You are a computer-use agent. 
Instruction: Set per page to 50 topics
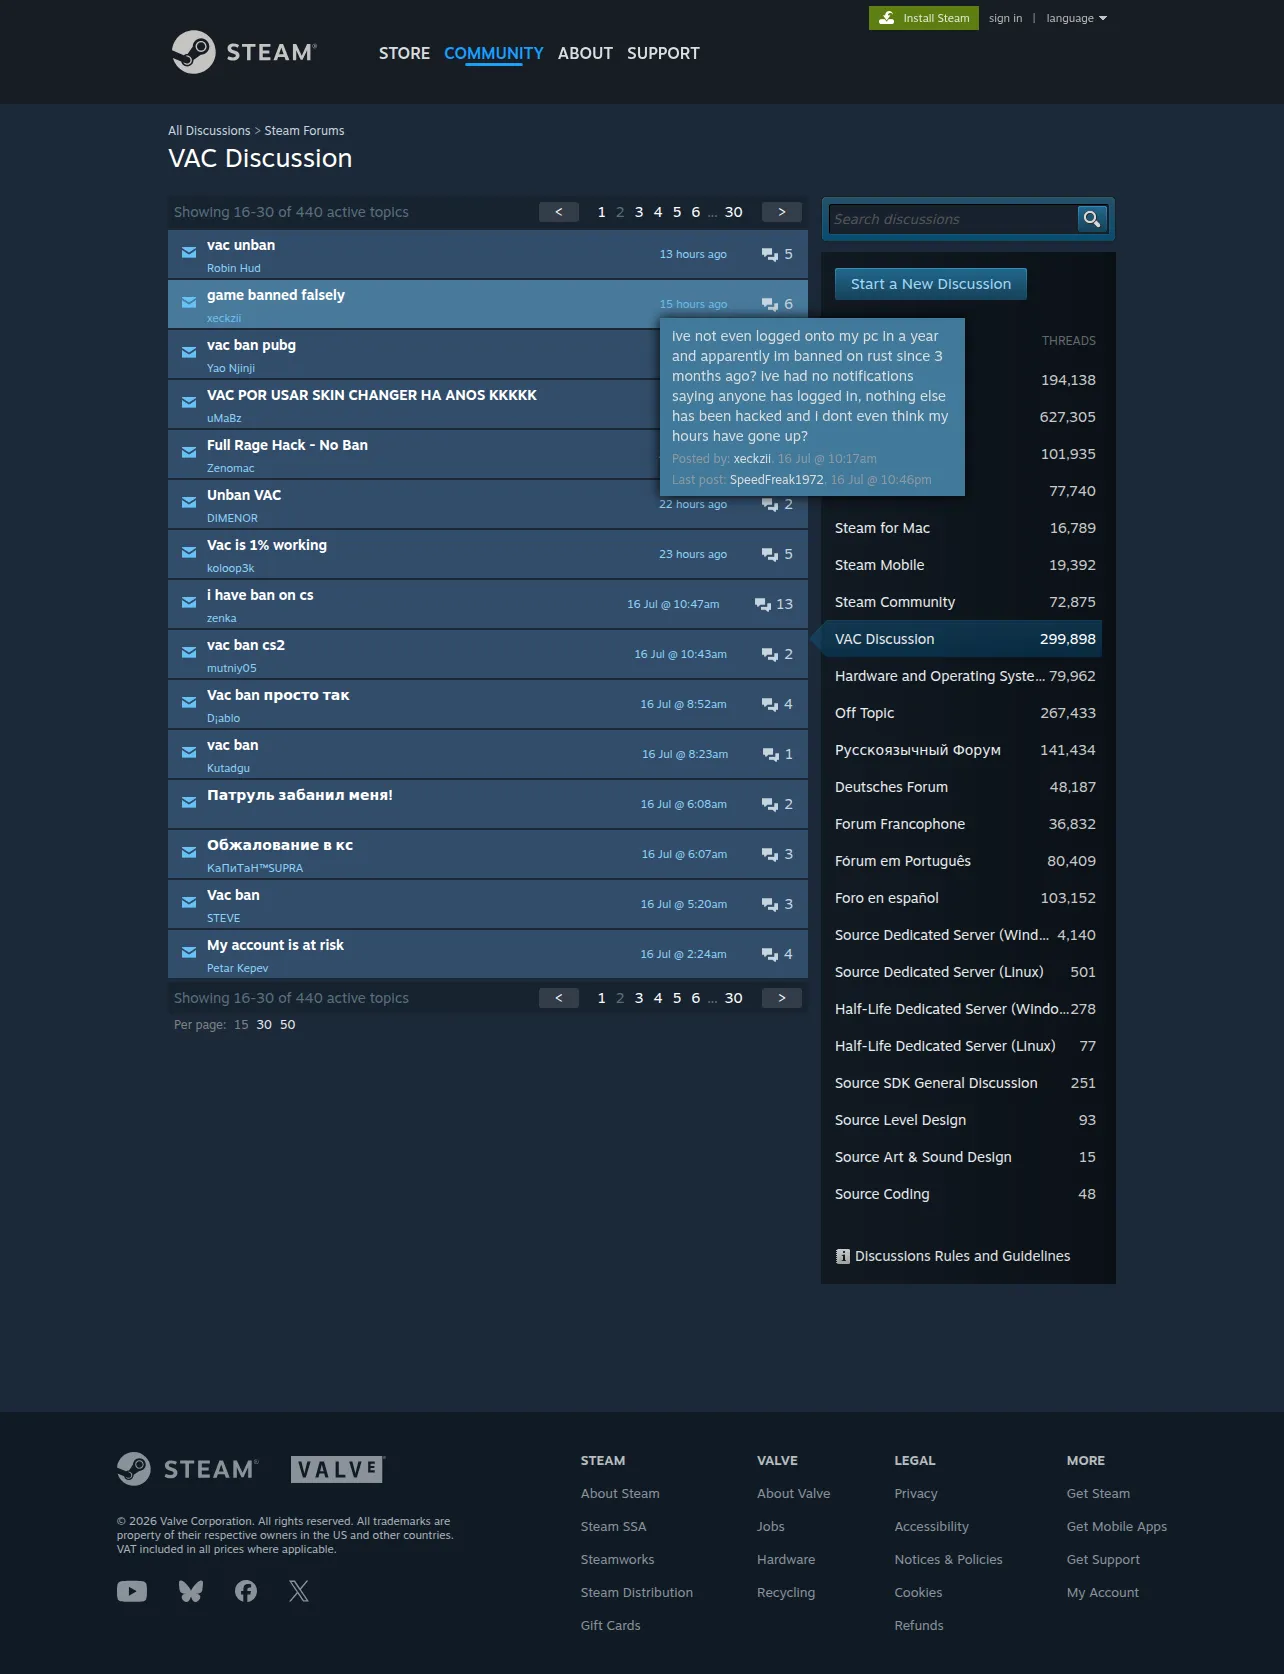point(288,1025)
